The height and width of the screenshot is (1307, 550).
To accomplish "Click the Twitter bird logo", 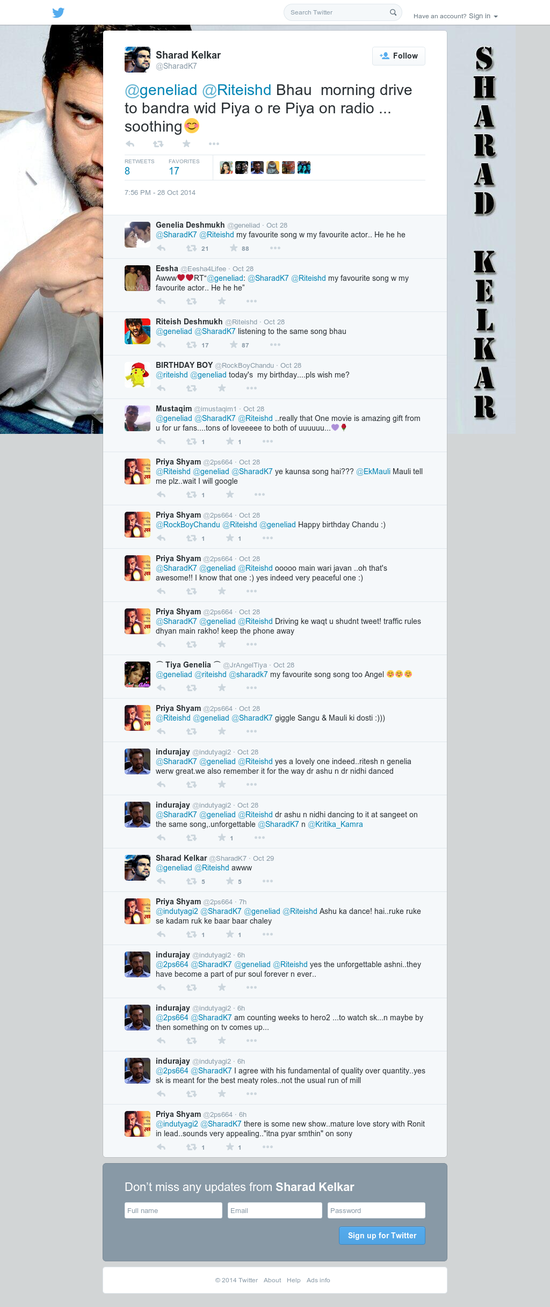I will coord(58,13).
